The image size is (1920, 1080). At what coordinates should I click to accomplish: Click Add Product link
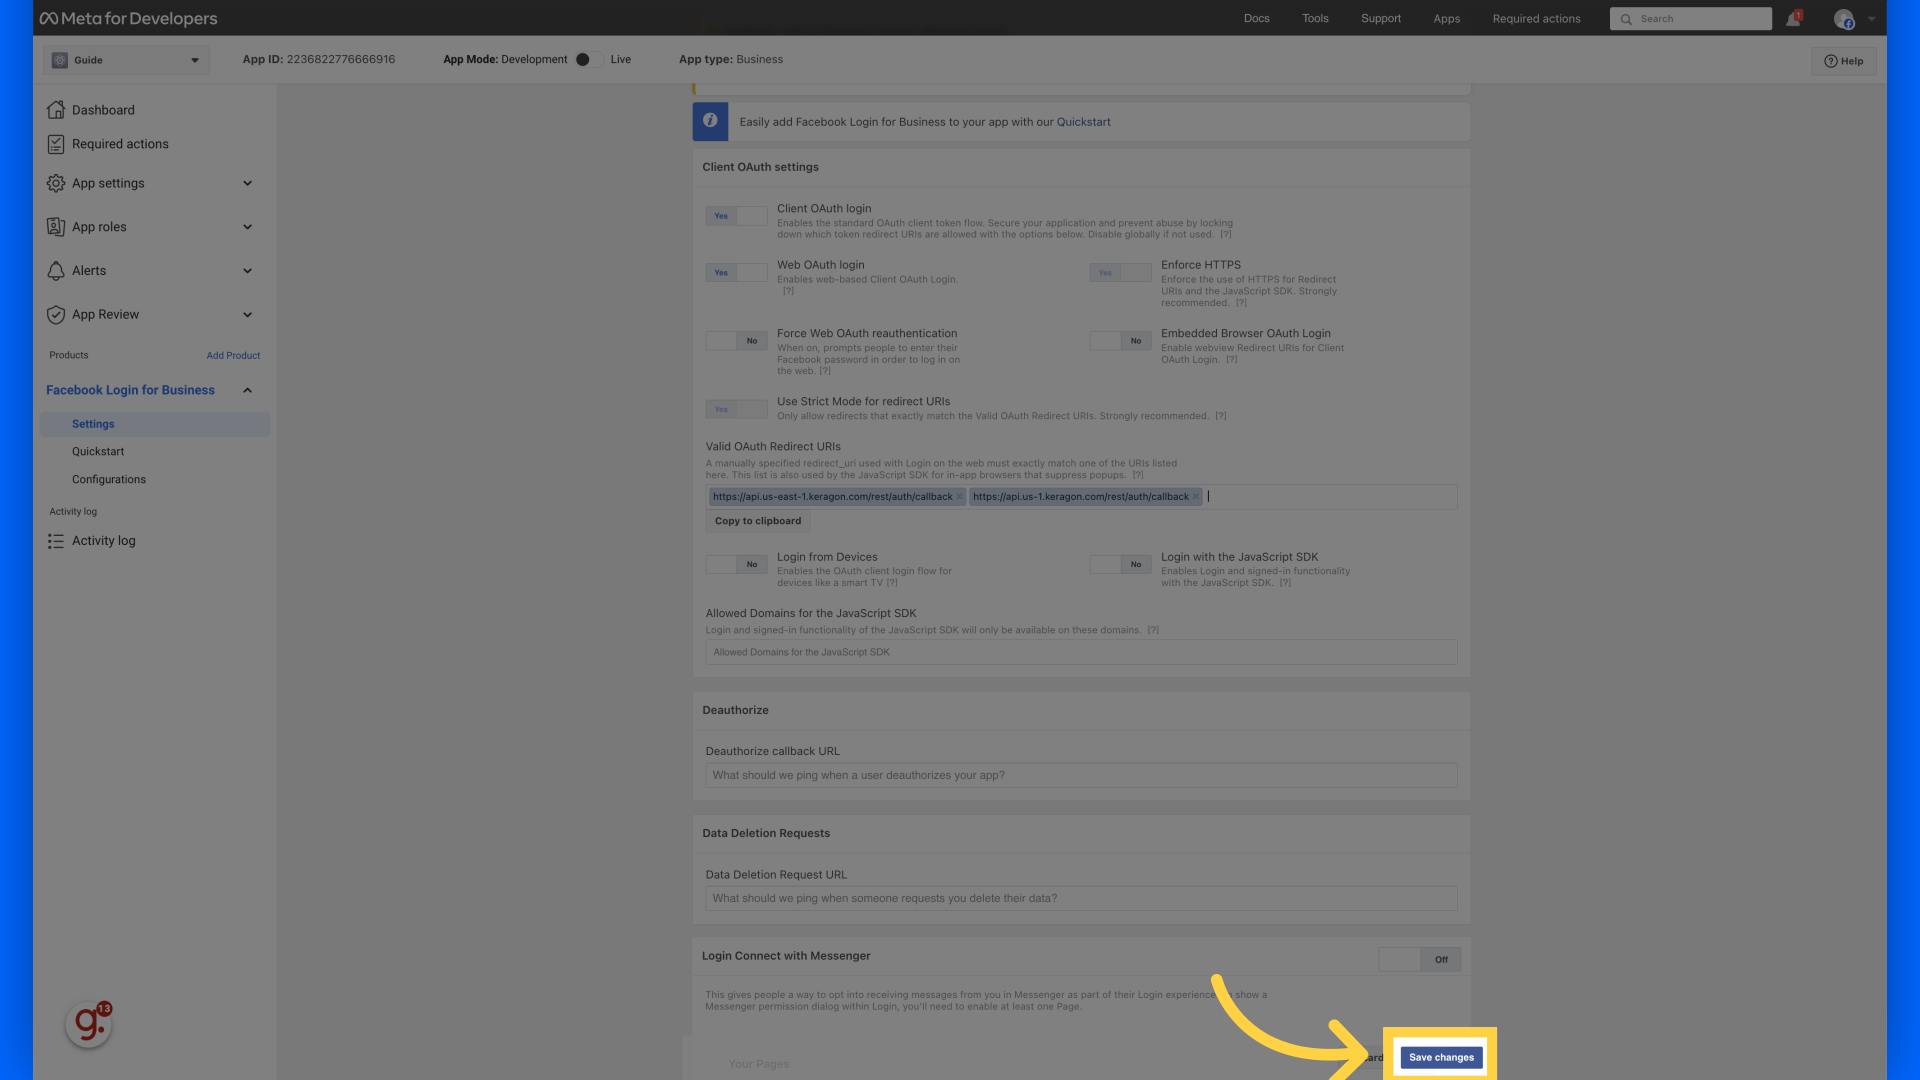[x=233, y=356]
